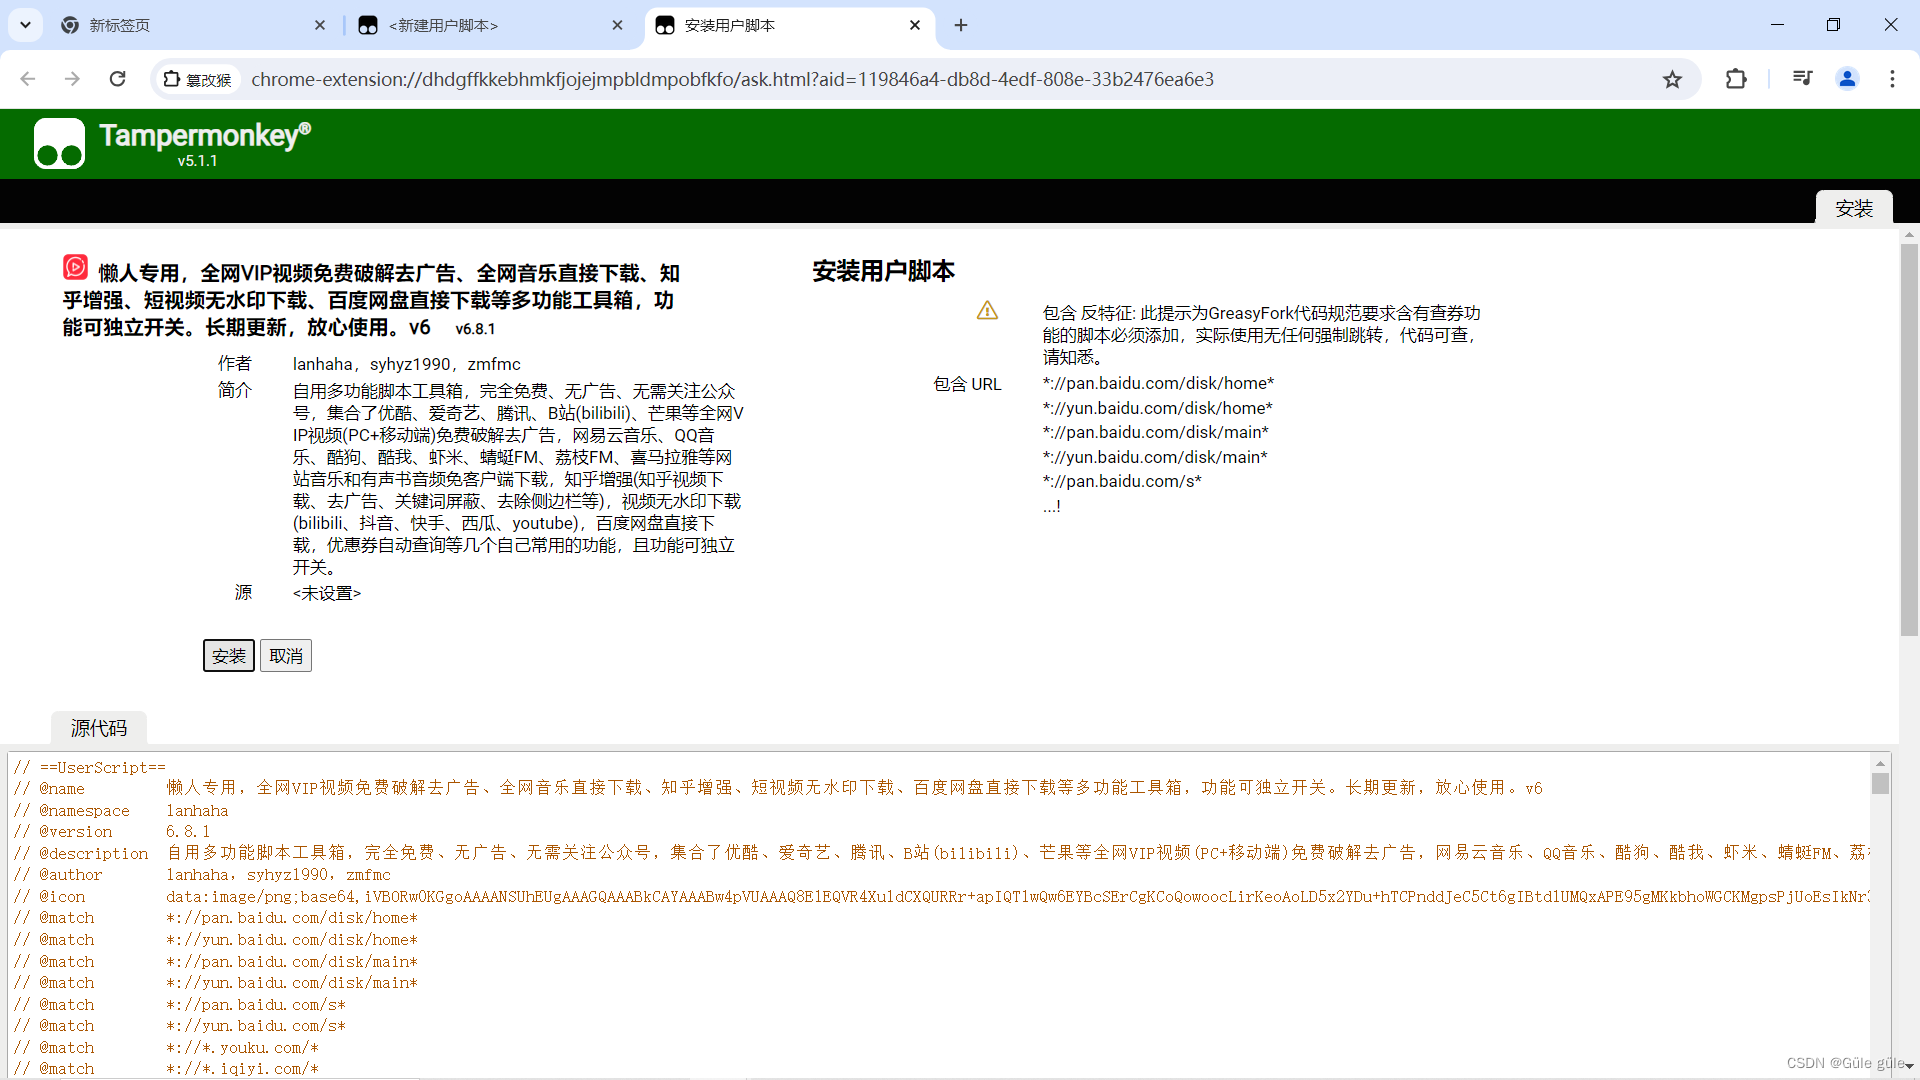Click the address bar URL field
This screenshot has height=1080, width=1920.
click(900, 79)
